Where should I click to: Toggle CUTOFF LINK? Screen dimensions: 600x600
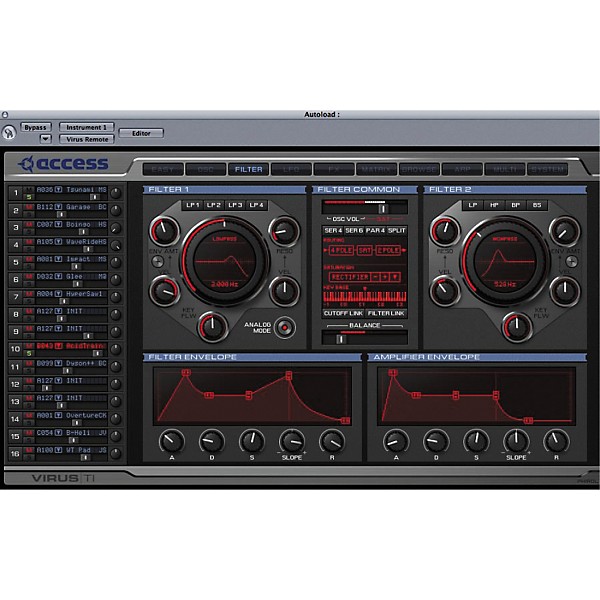coord(343,313)
